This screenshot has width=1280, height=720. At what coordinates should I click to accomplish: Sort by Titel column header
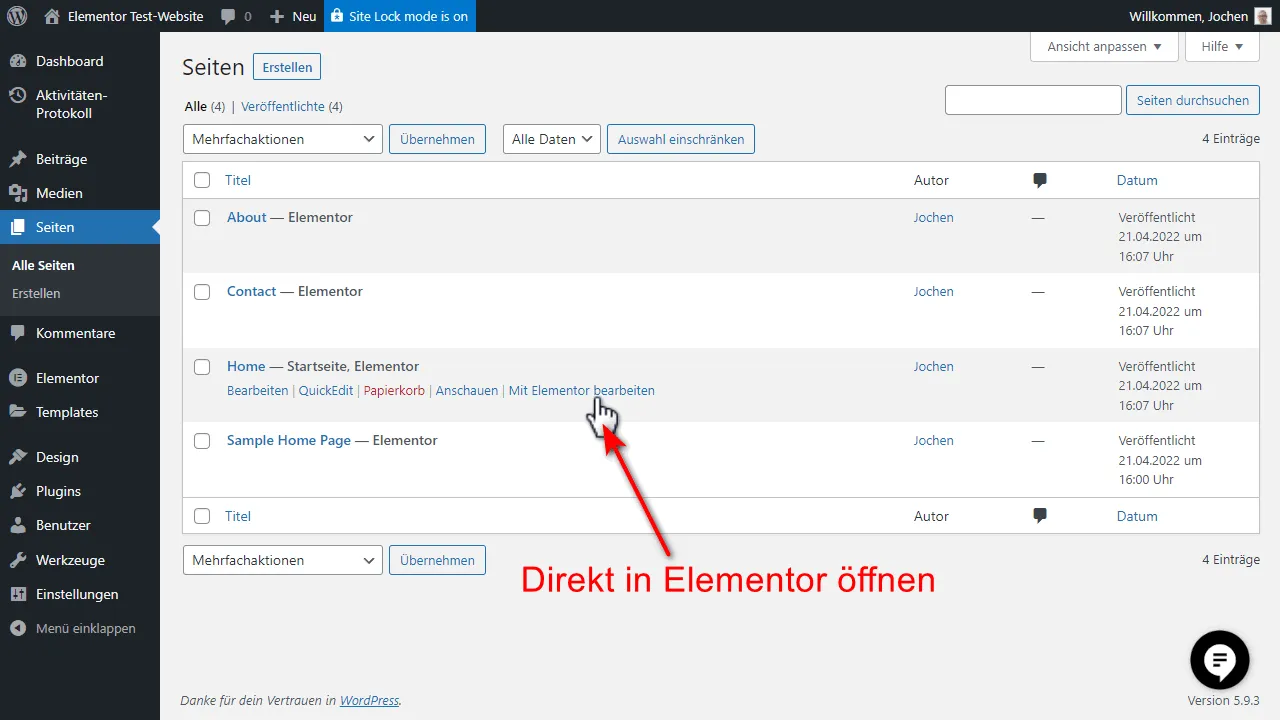point(238,180)
